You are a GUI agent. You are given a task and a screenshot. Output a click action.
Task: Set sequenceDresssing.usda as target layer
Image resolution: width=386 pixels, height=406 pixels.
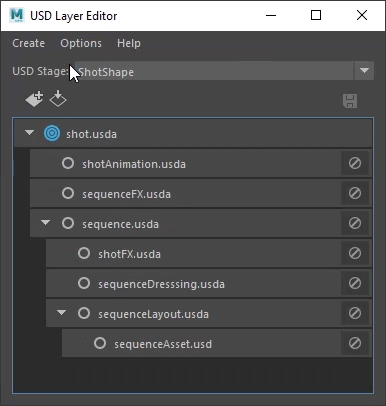click(x=84, y=283)
